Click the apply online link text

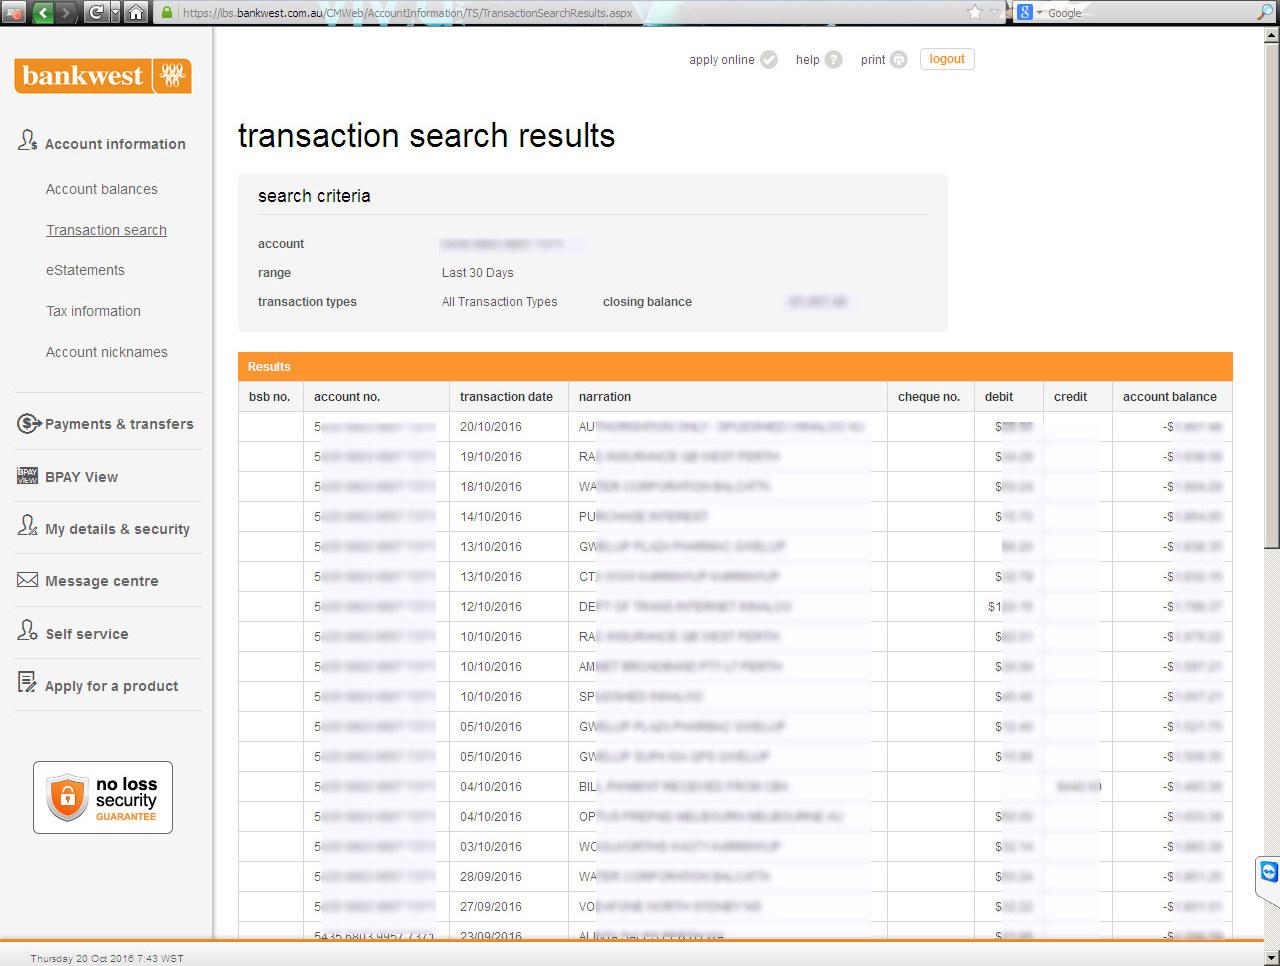722,60
